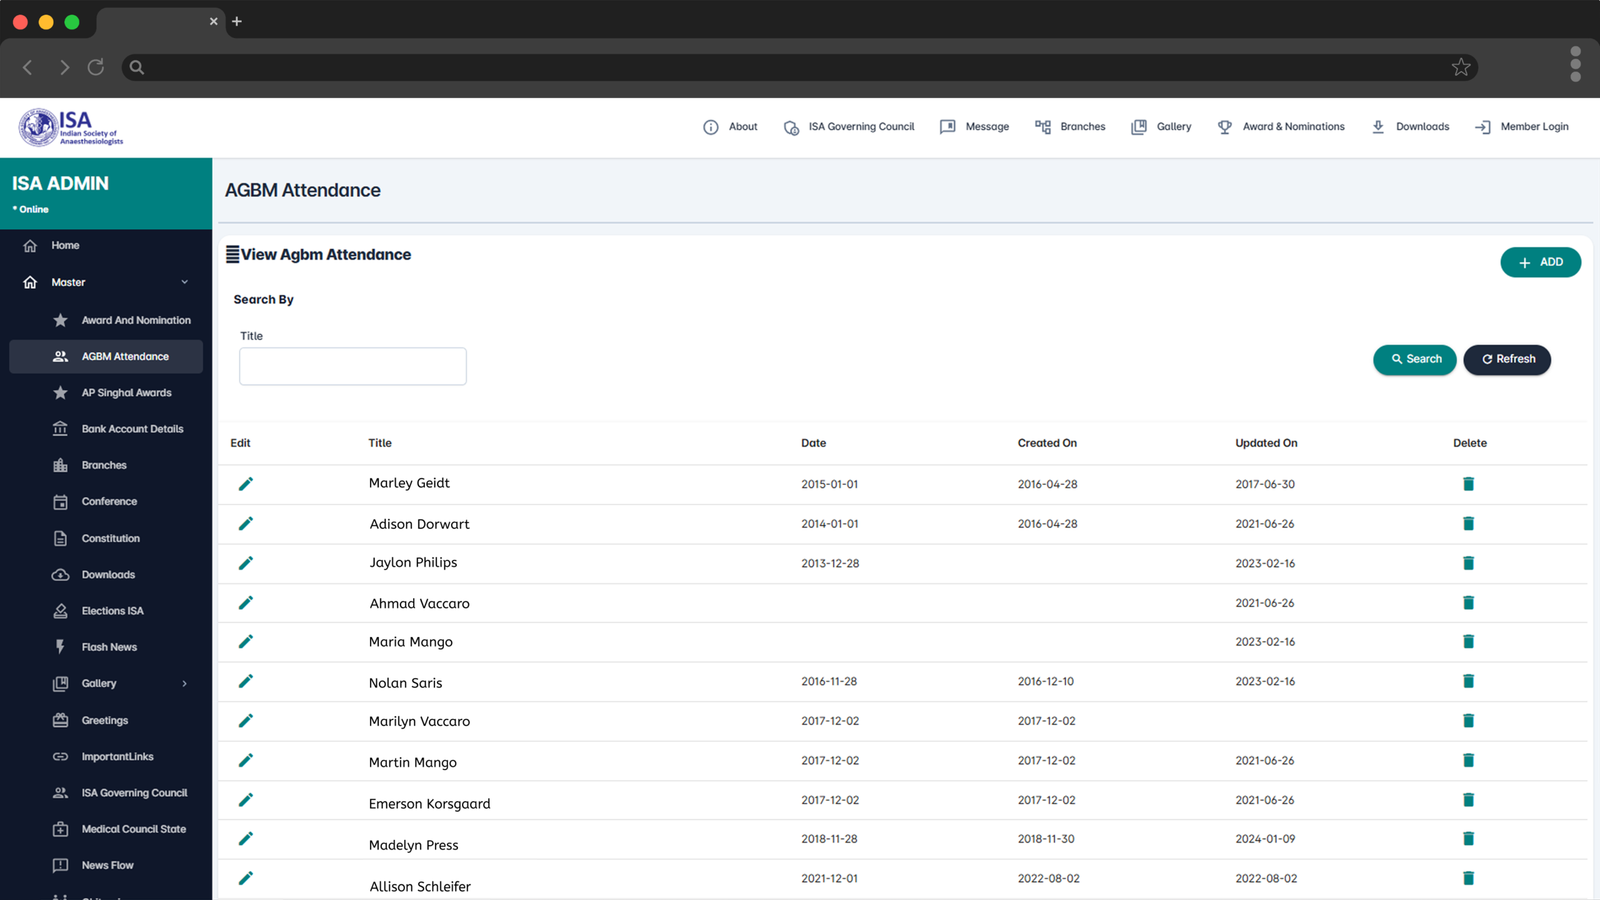Open Branches in the sidebar
Screen dimensions: 1600x900
[x=106, y=465]
